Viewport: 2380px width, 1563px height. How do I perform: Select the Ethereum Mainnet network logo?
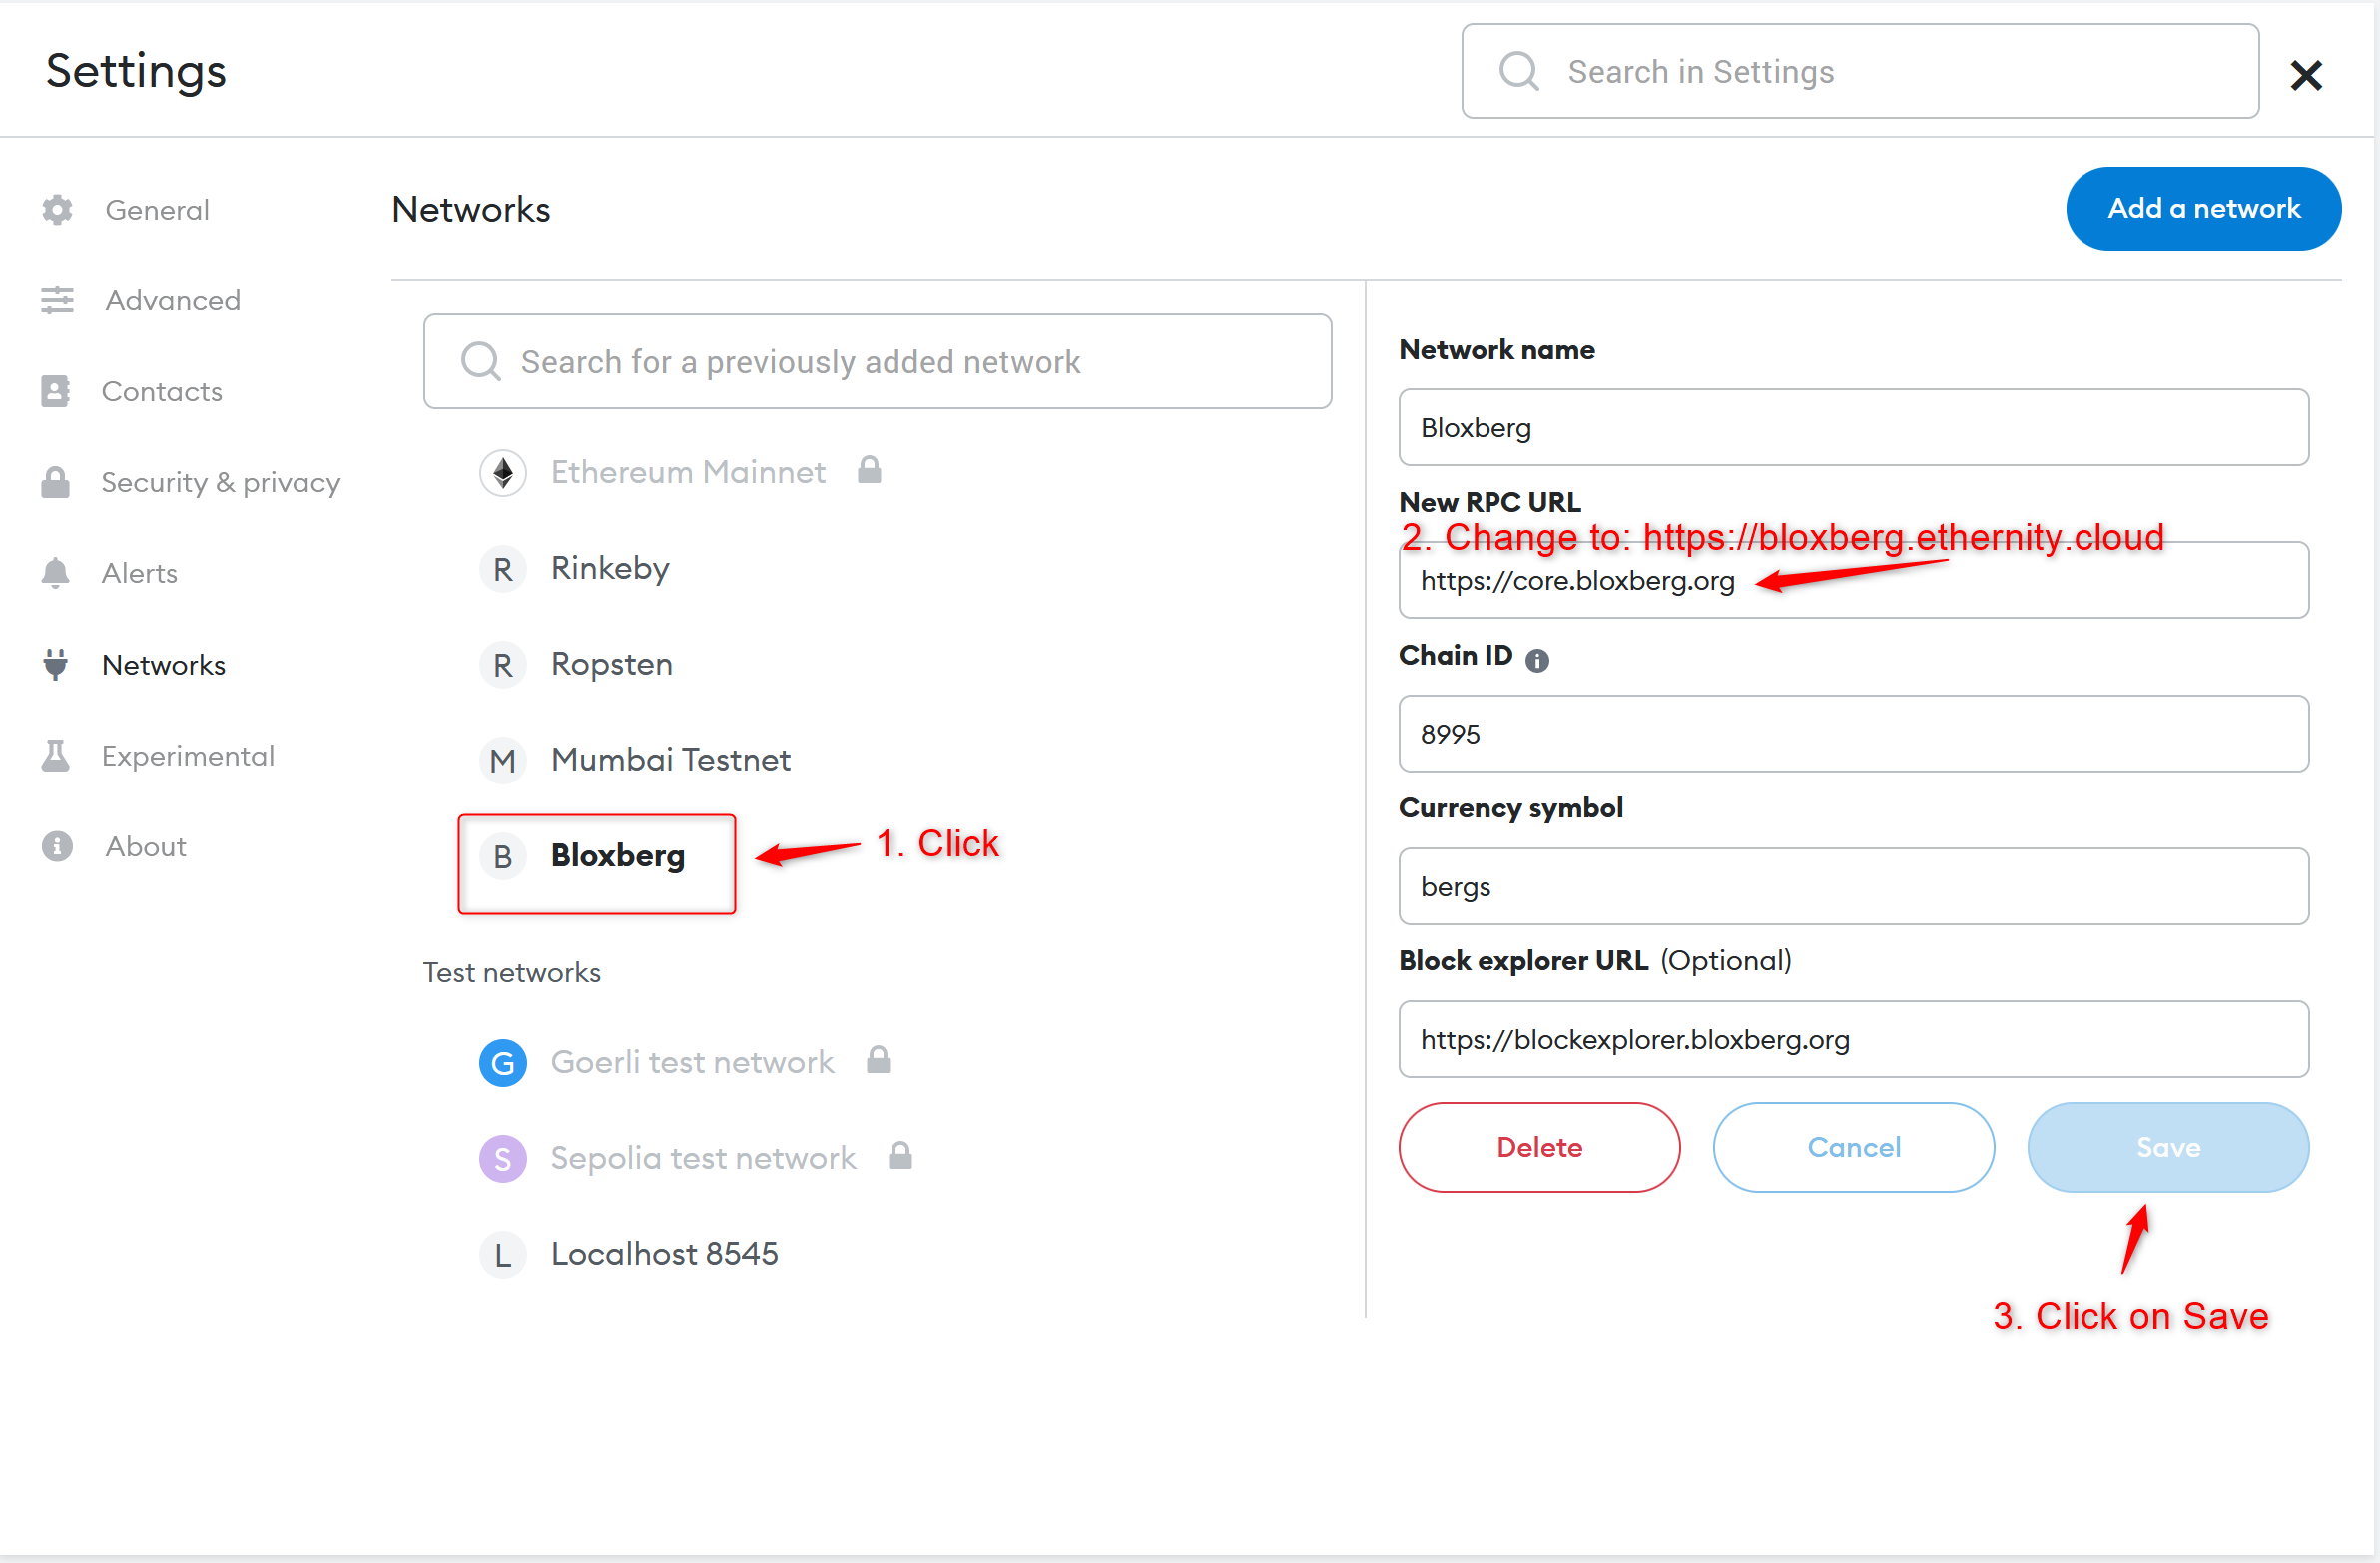[503, 472]
